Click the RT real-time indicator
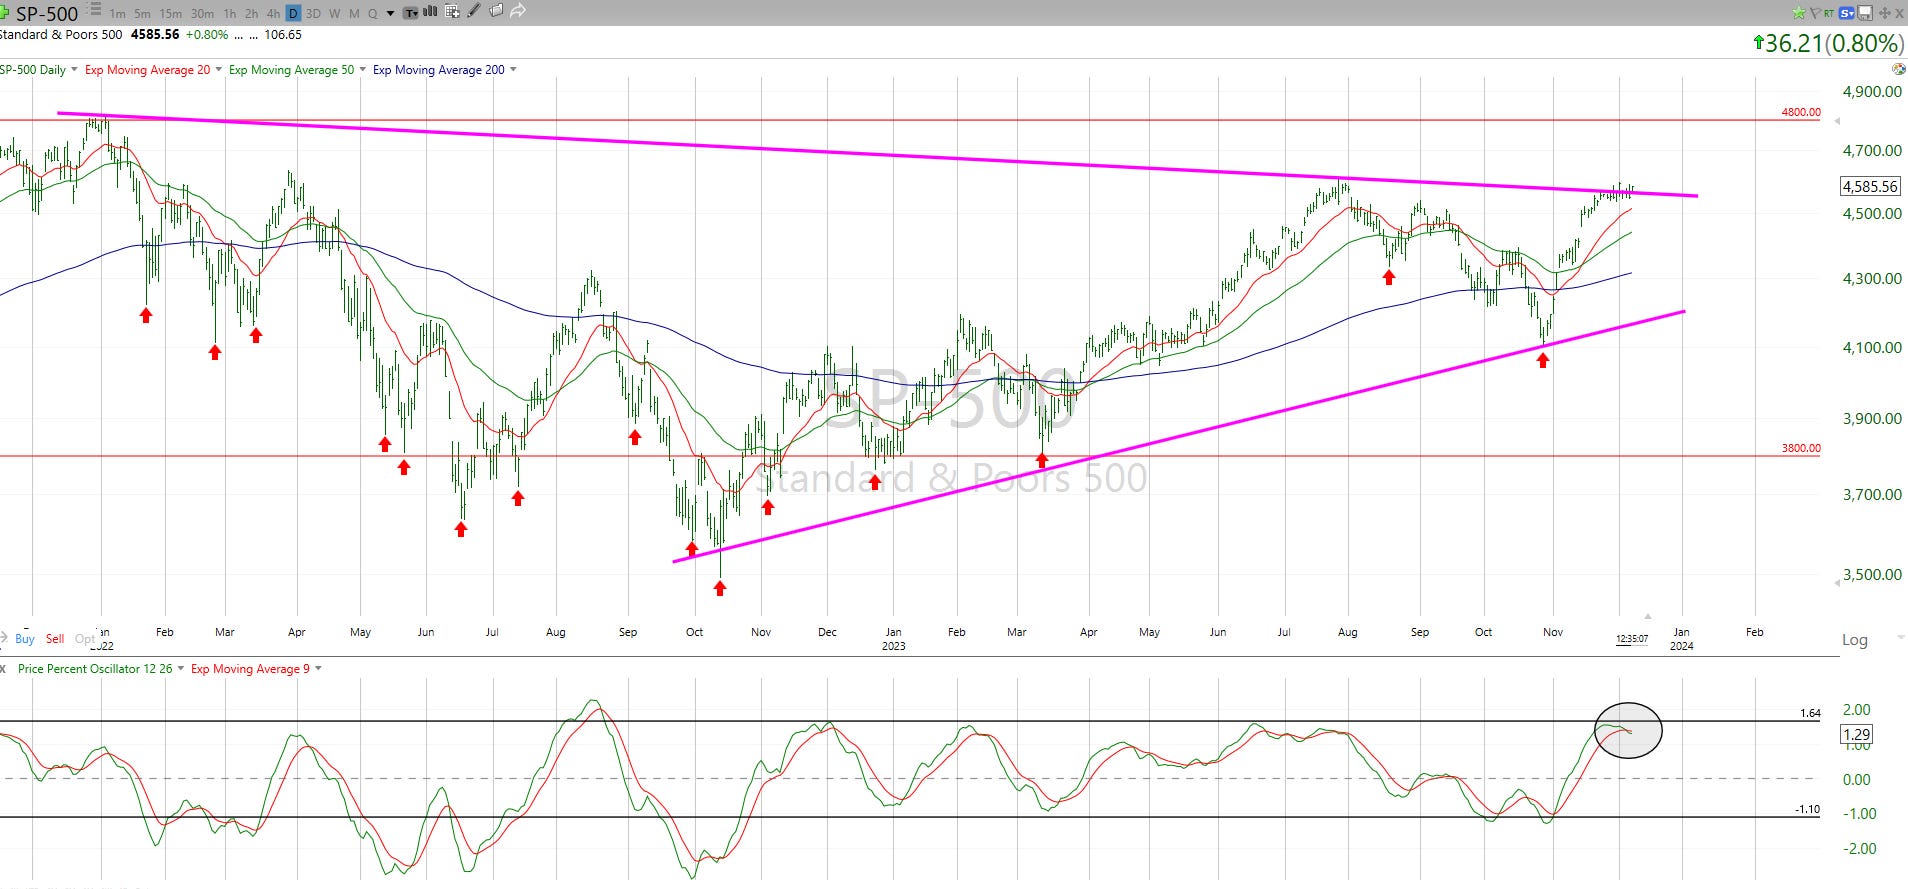The width and height of the screenshot is (1908, 889). point(1829,13)
